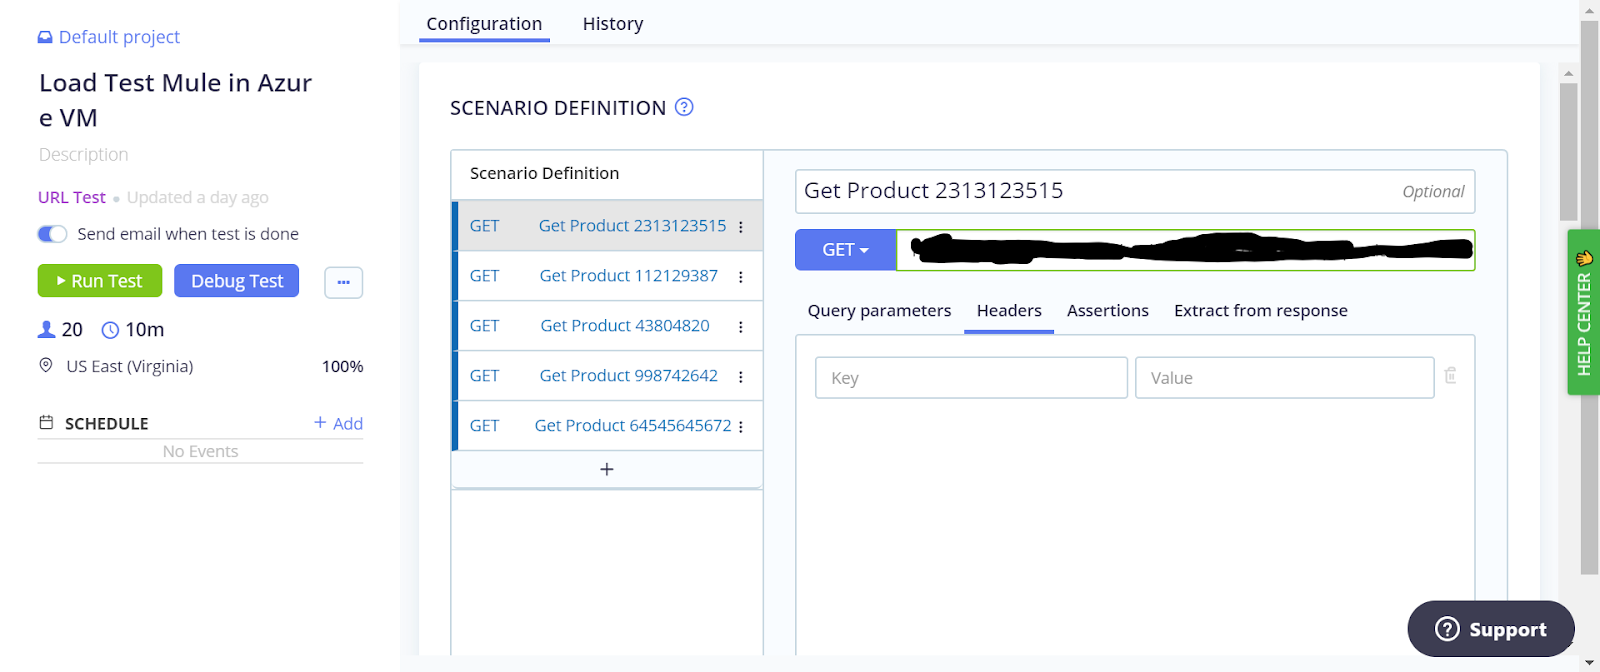Image resolution: width=1600 pixels, height=672 pixels.
Task: Open the Default project link
Action: [119, 37]
